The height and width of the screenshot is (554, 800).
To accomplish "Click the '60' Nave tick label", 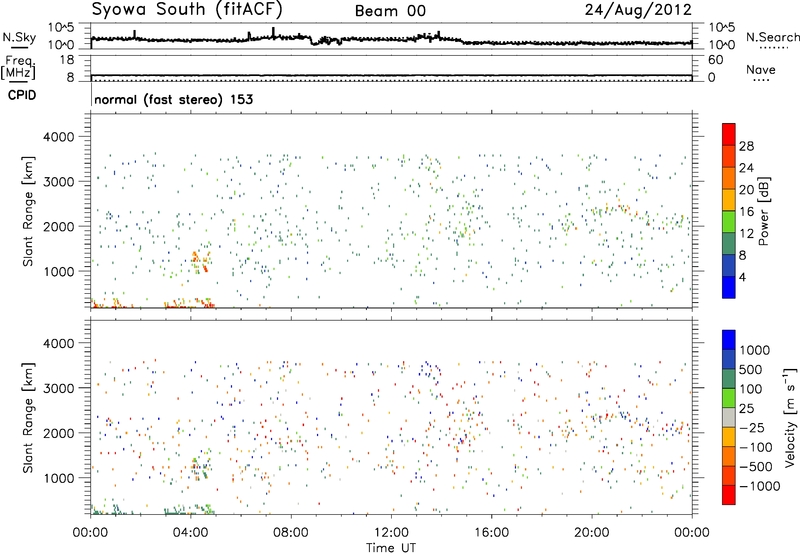I will point(715,60).
